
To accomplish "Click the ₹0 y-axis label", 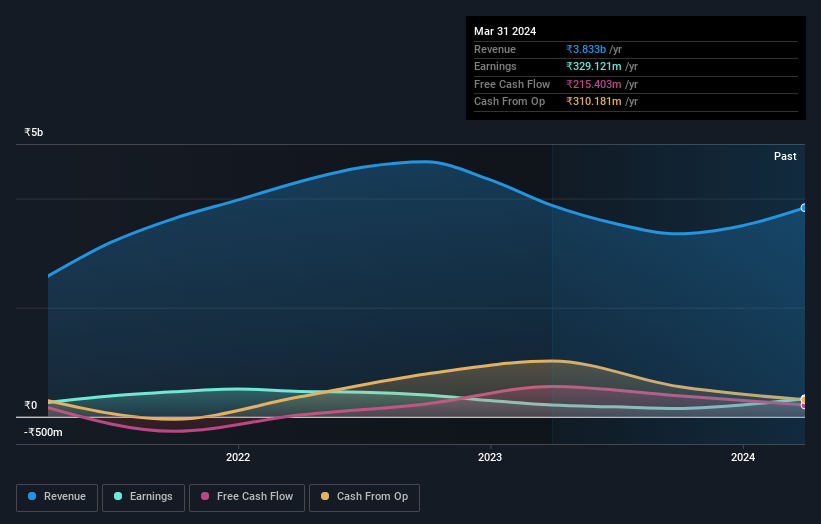I will coord(30,406).
